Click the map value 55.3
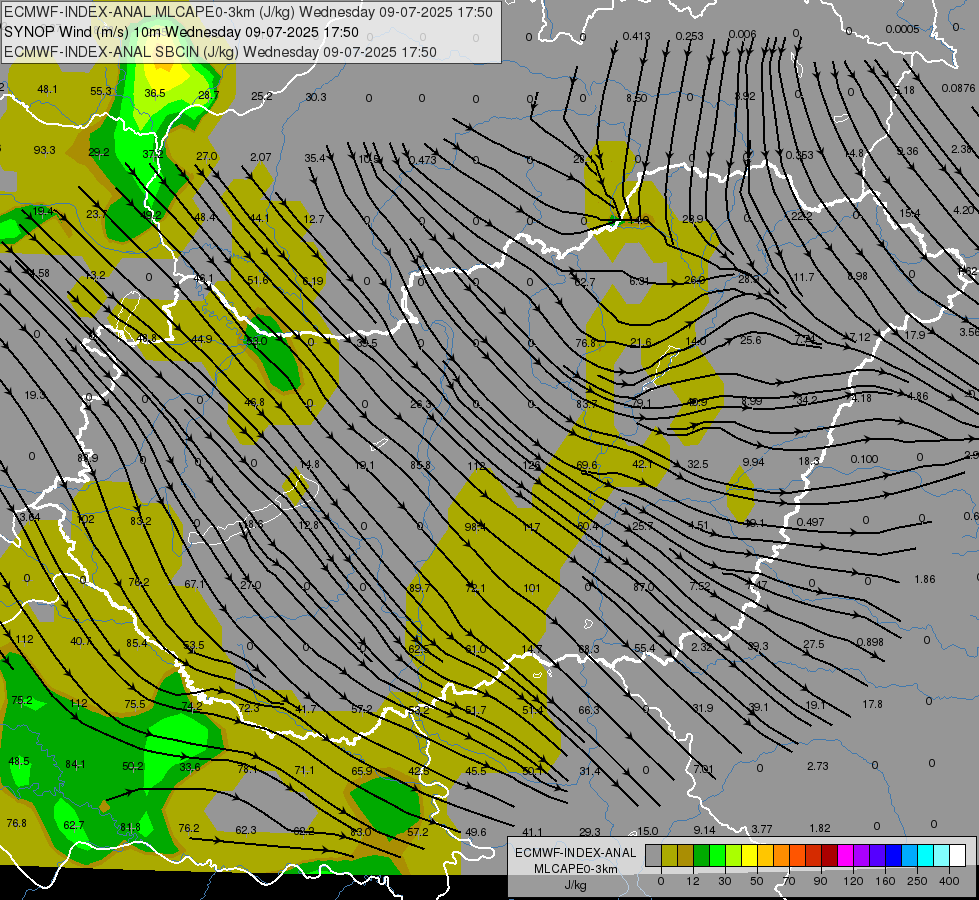979x900 pixels. tap(101, 91)
